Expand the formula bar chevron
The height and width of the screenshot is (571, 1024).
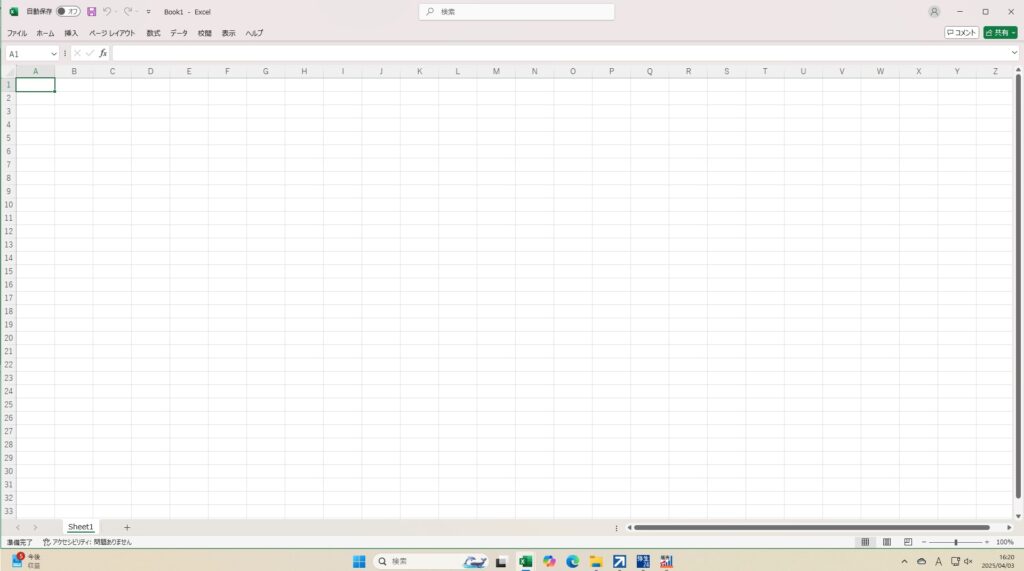(x=1014, y=53)
